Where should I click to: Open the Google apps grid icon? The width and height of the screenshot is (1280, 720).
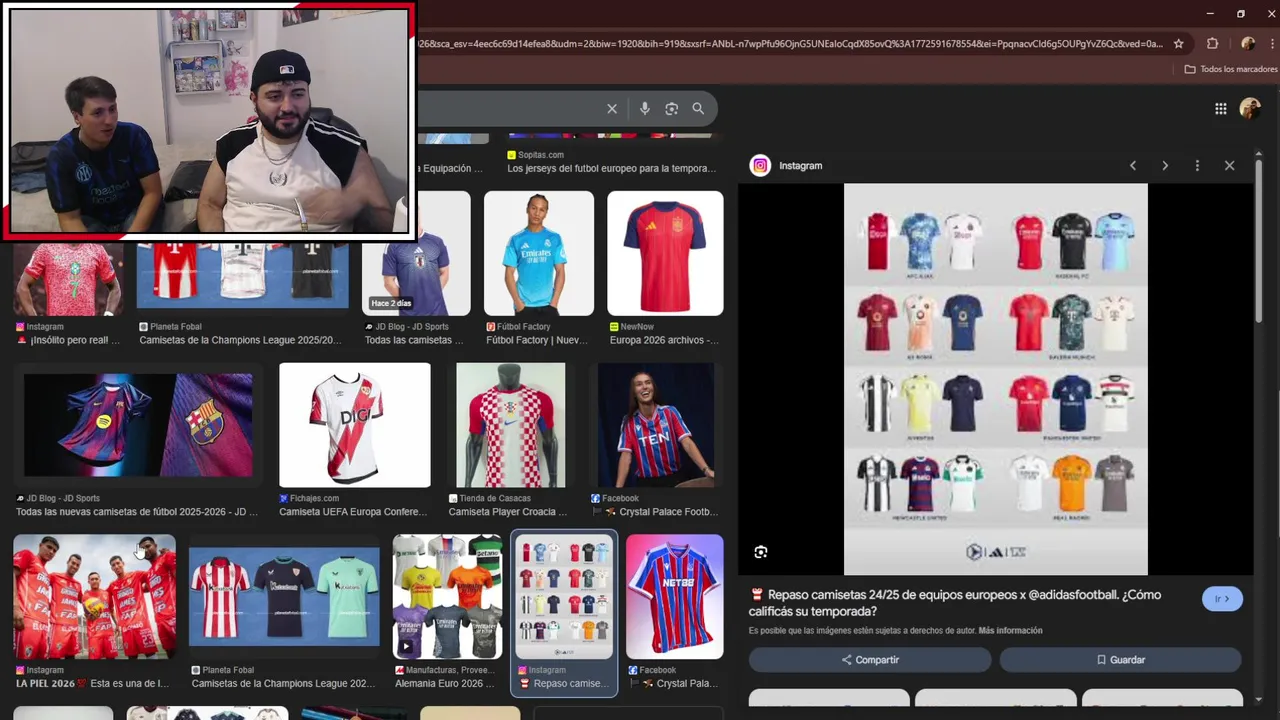pos(1221,109)
